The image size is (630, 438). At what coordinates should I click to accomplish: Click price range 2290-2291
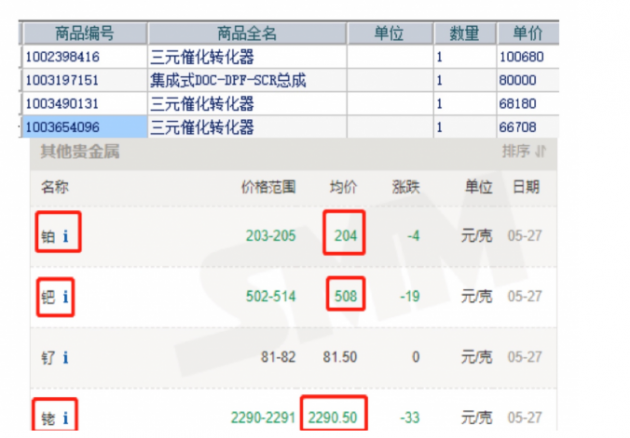tap(263, 418)
